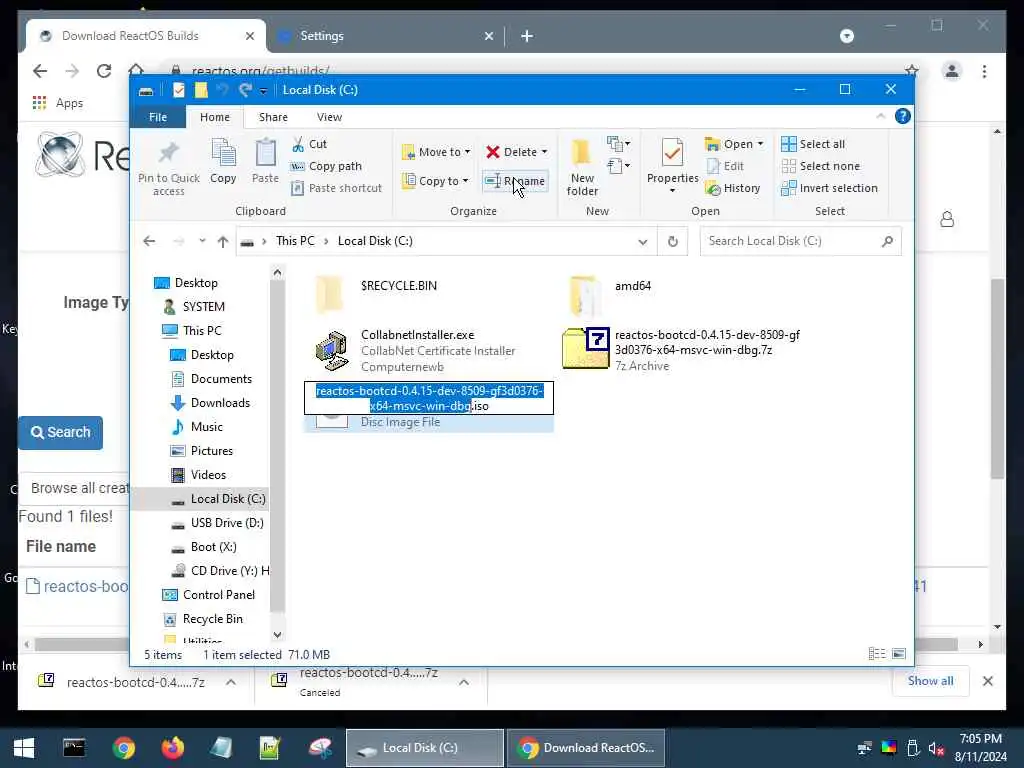Click Select all in ribbon

pyautogui.click(x=813, y=144)
